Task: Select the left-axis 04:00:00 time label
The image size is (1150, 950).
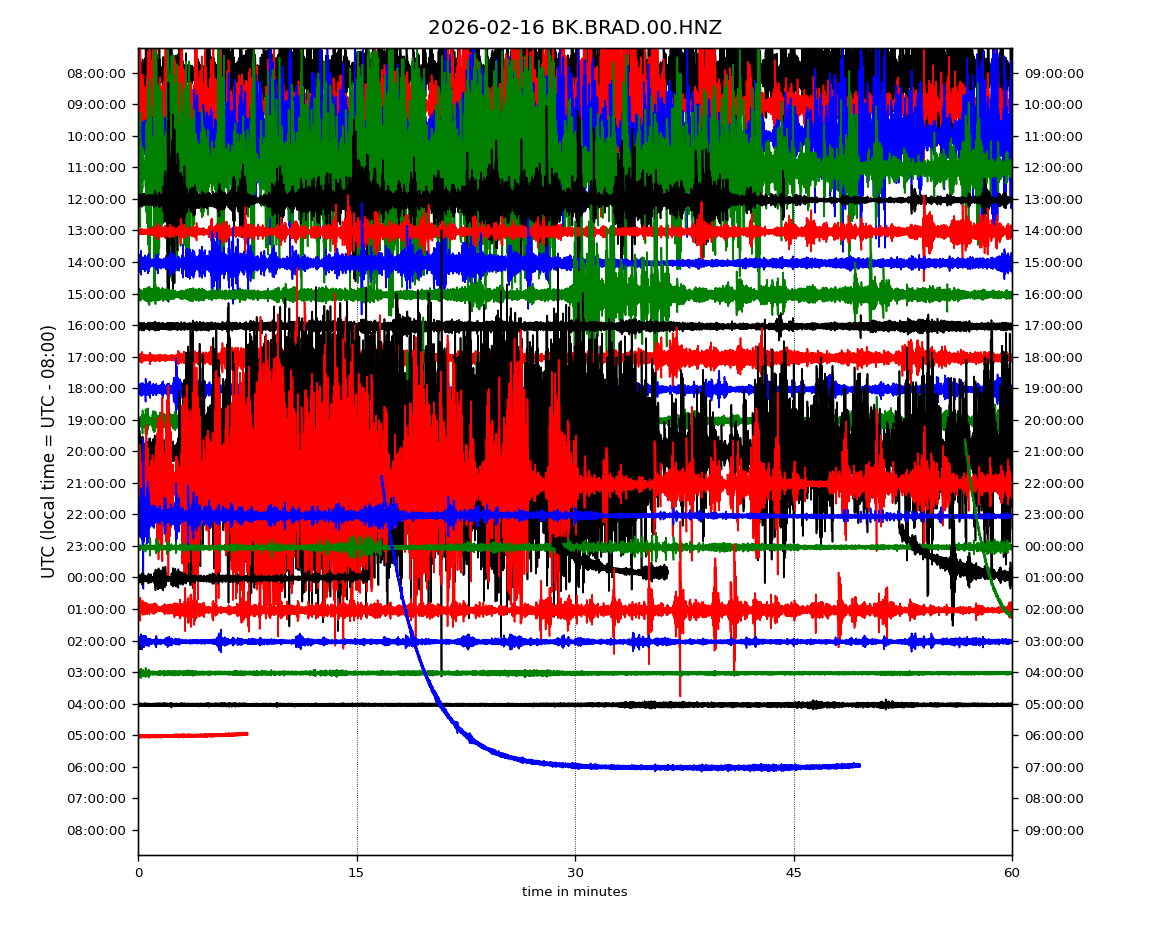Action: click(96, 704)
